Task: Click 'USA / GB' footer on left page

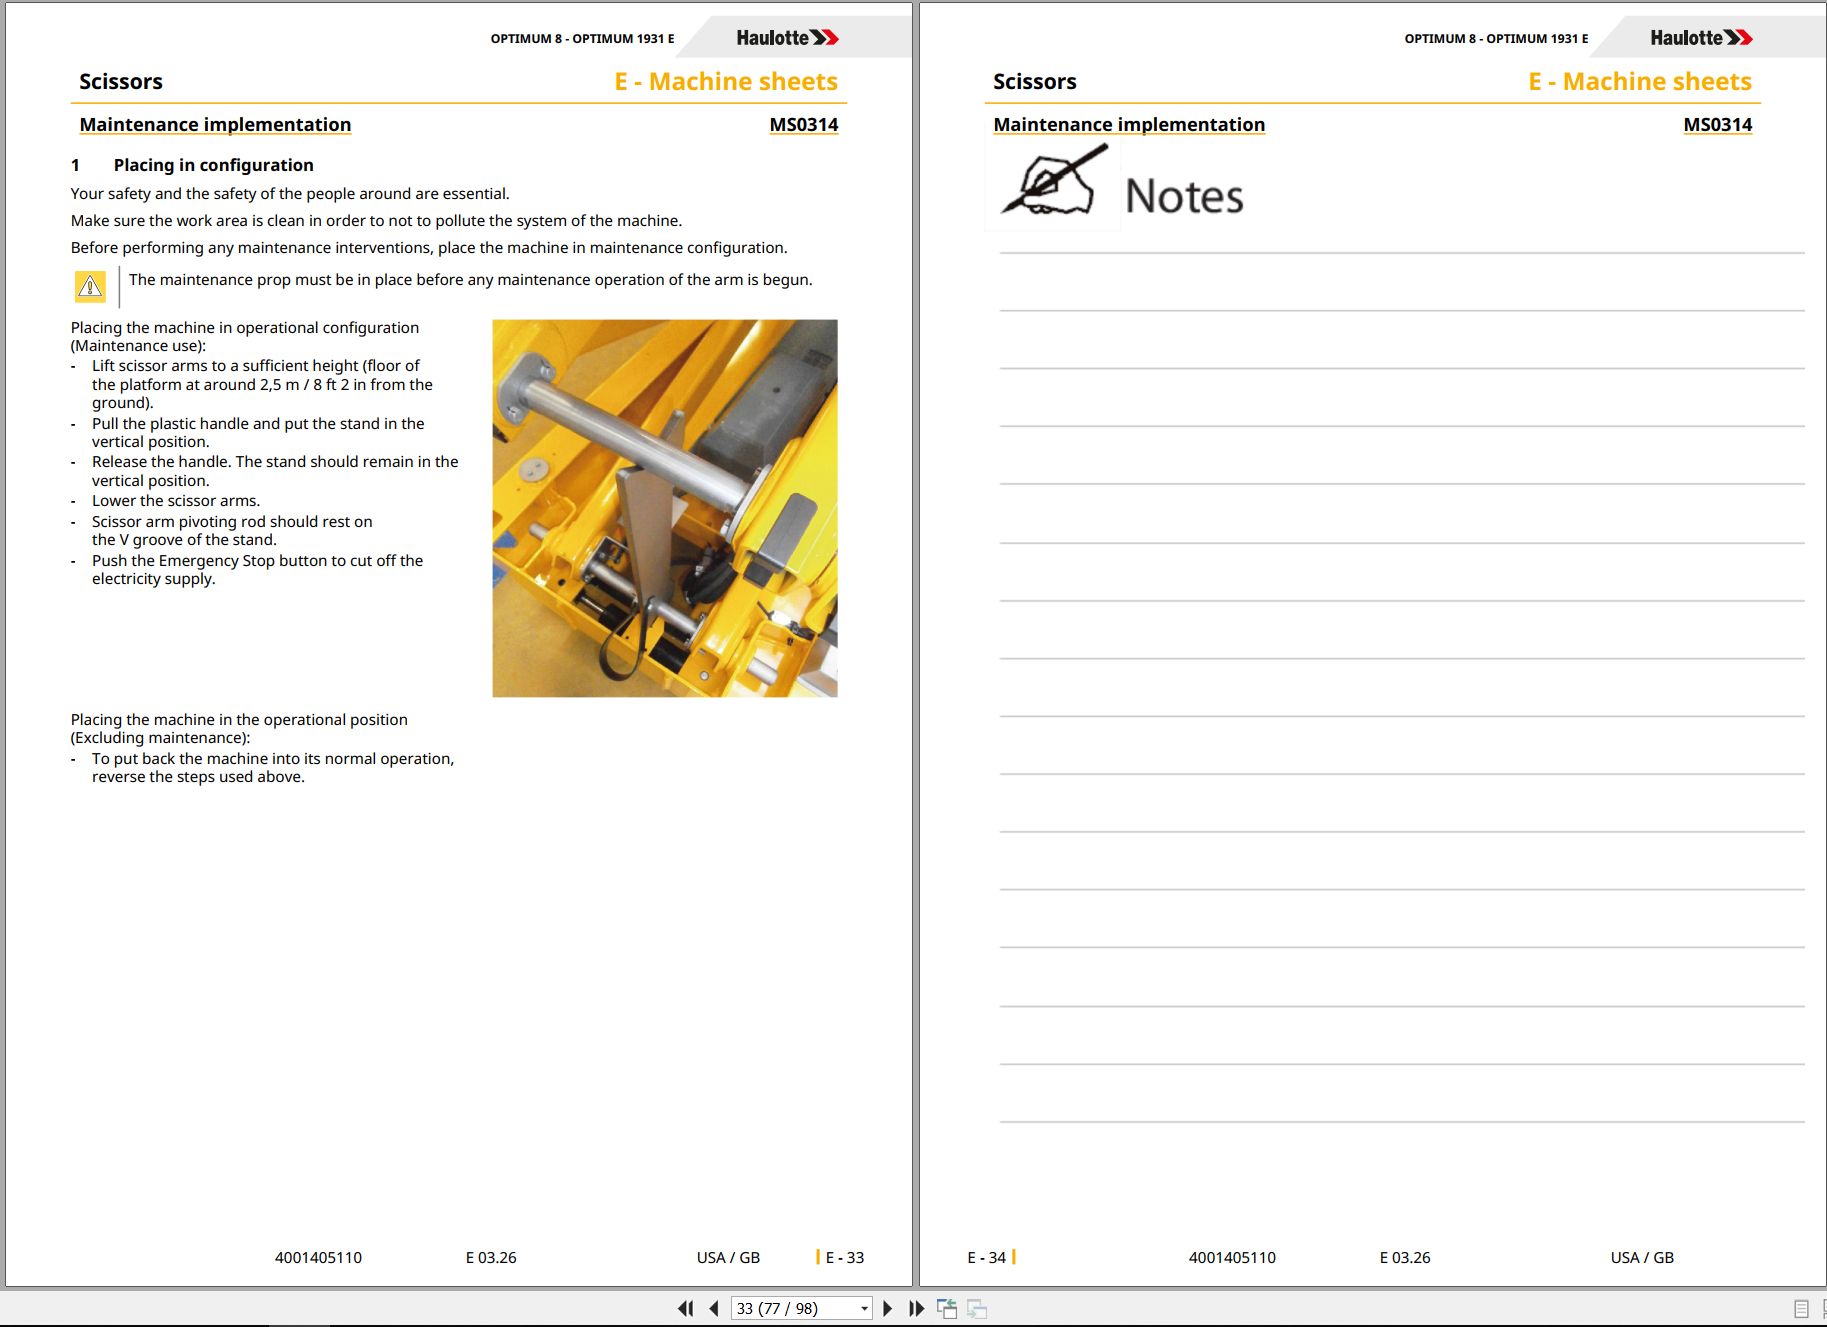Action: pos(728,1258)
